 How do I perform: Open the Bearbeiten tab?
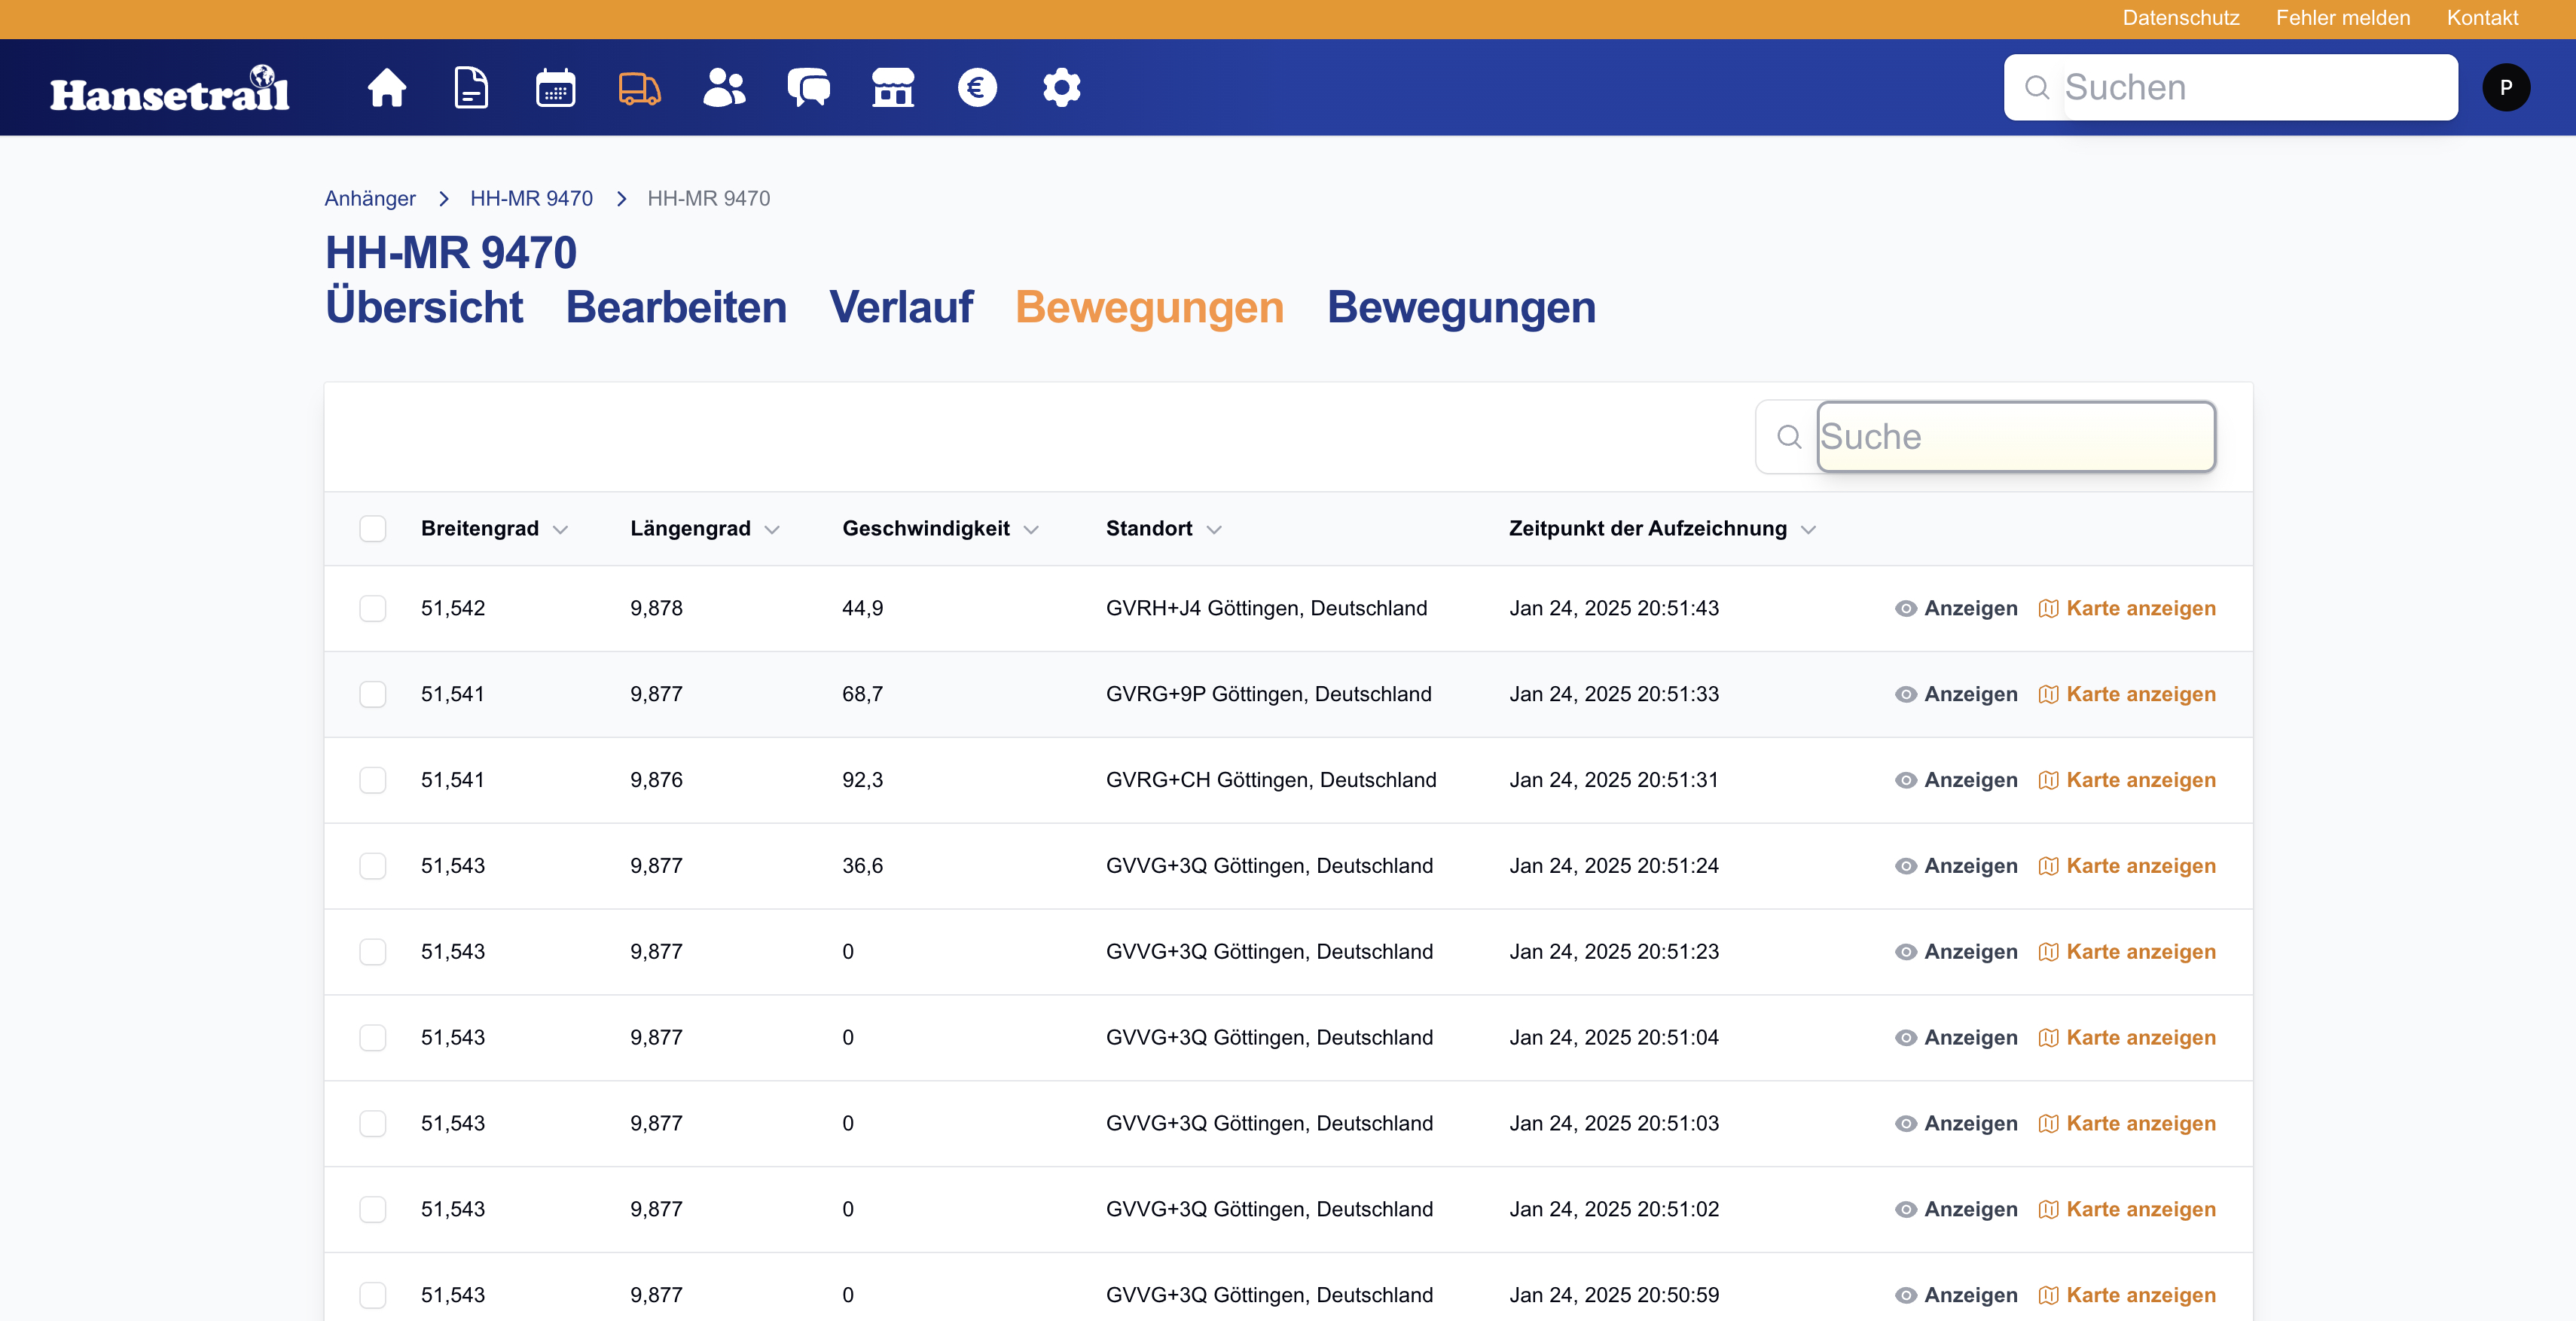(x=676, y=307)
